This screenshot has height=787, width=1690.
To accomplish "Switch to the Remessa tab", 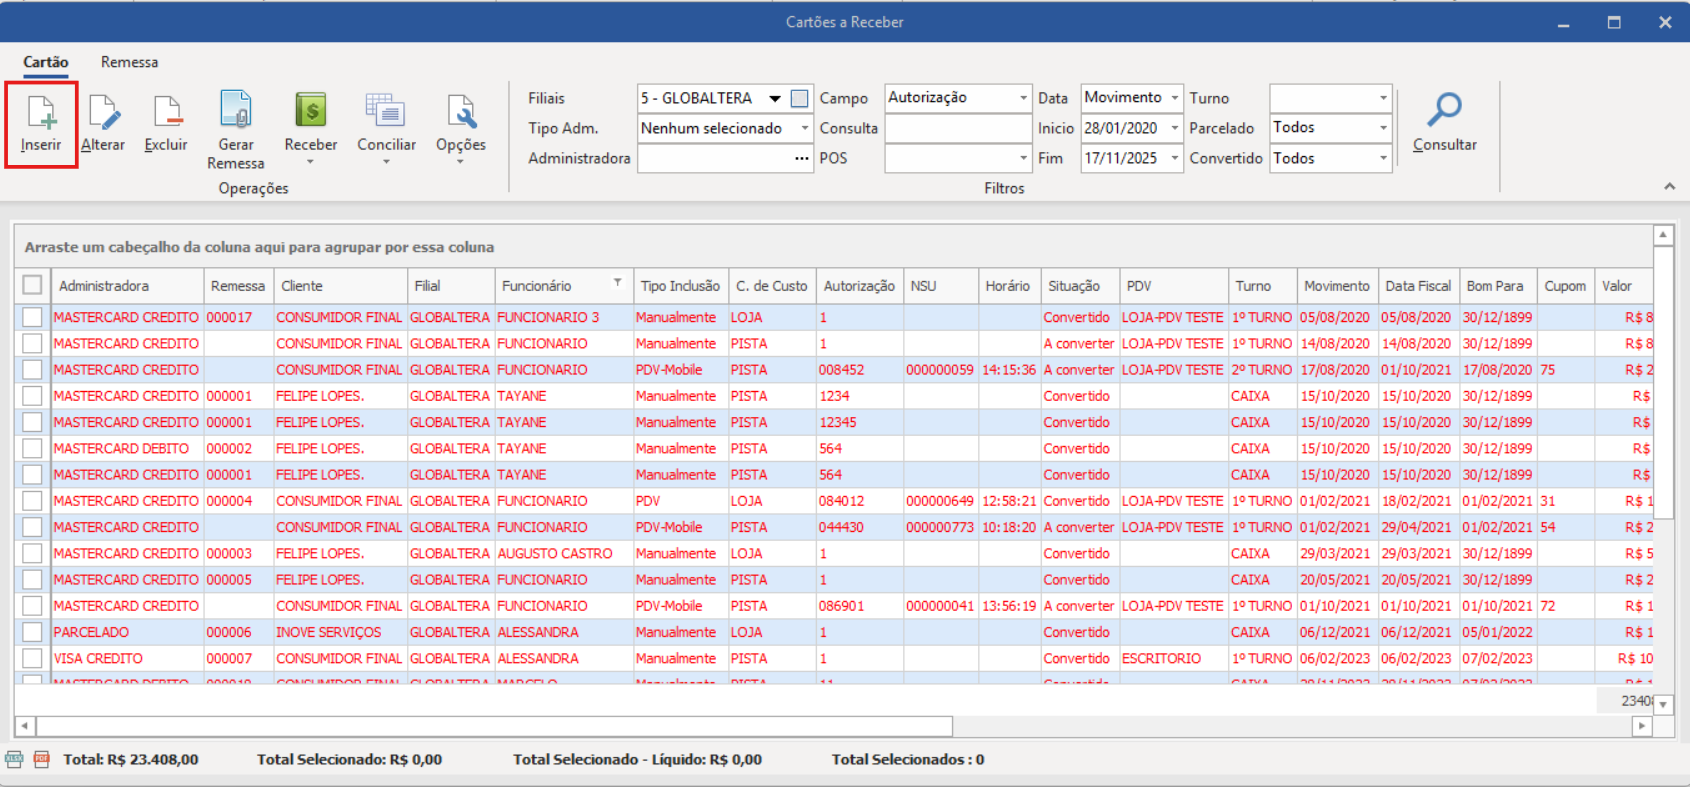I will pos(129,62).
